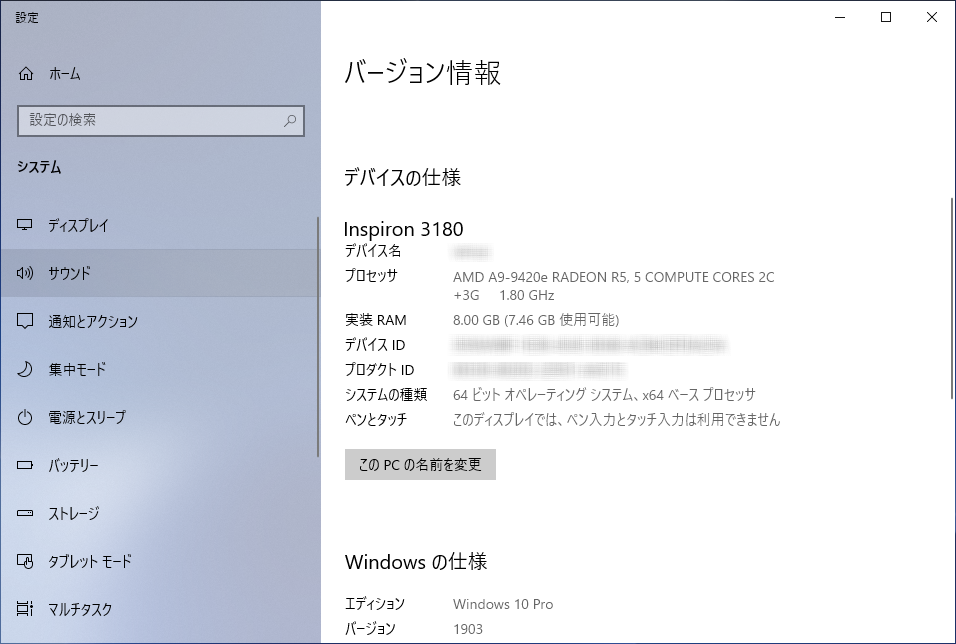Image resolution: width=956 pixels, height=644 pixels.
Task: Open ストレージ settings
Action: click(x=159, y=513)
